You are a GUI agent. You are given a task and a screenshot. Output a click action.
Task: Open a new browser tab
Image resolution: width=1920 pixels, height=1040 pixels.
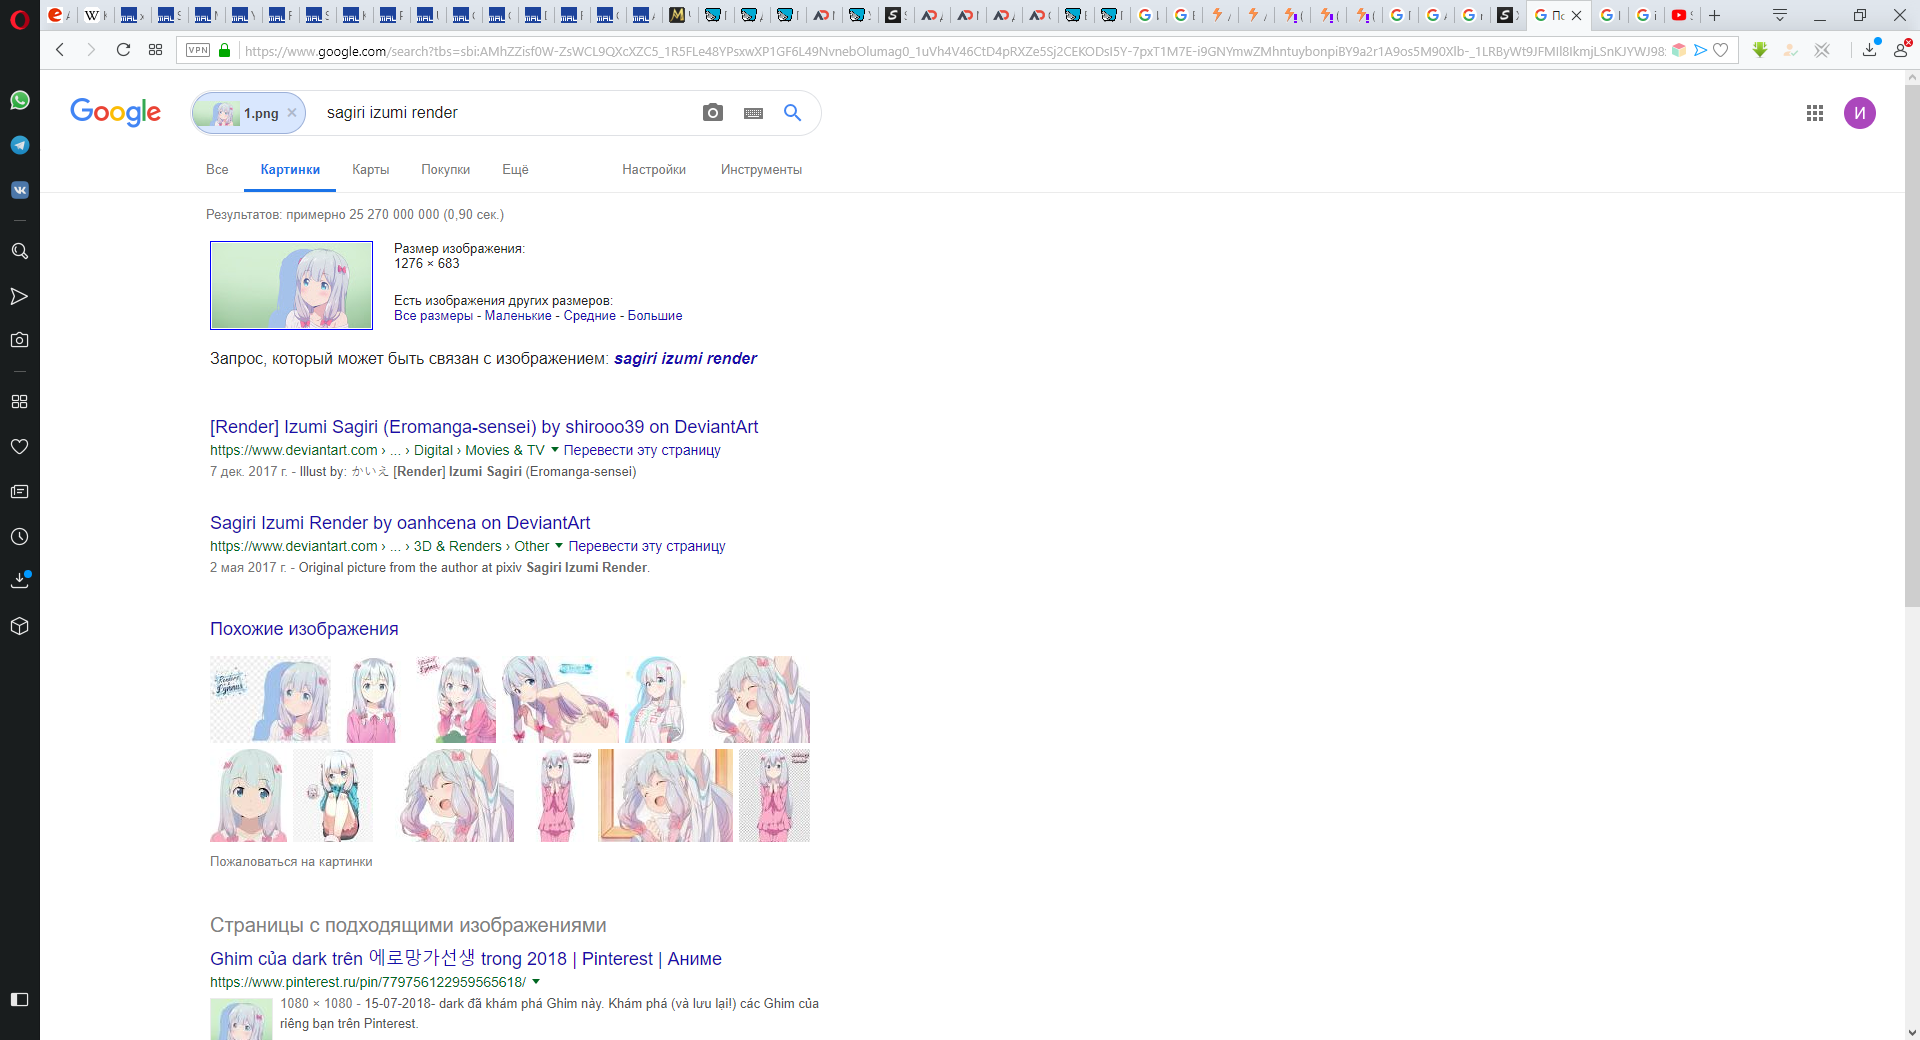coord(1714,15)
